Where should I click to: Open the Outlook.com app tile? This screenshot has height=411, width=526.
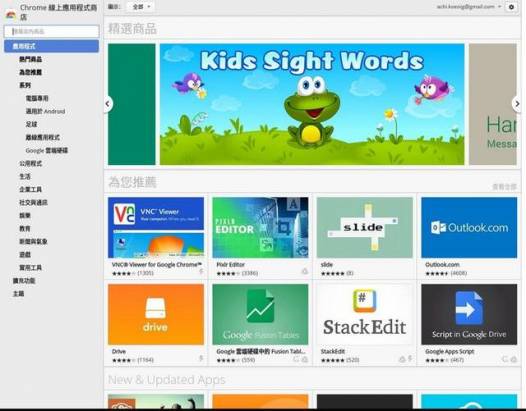click(x=469, y=227)
